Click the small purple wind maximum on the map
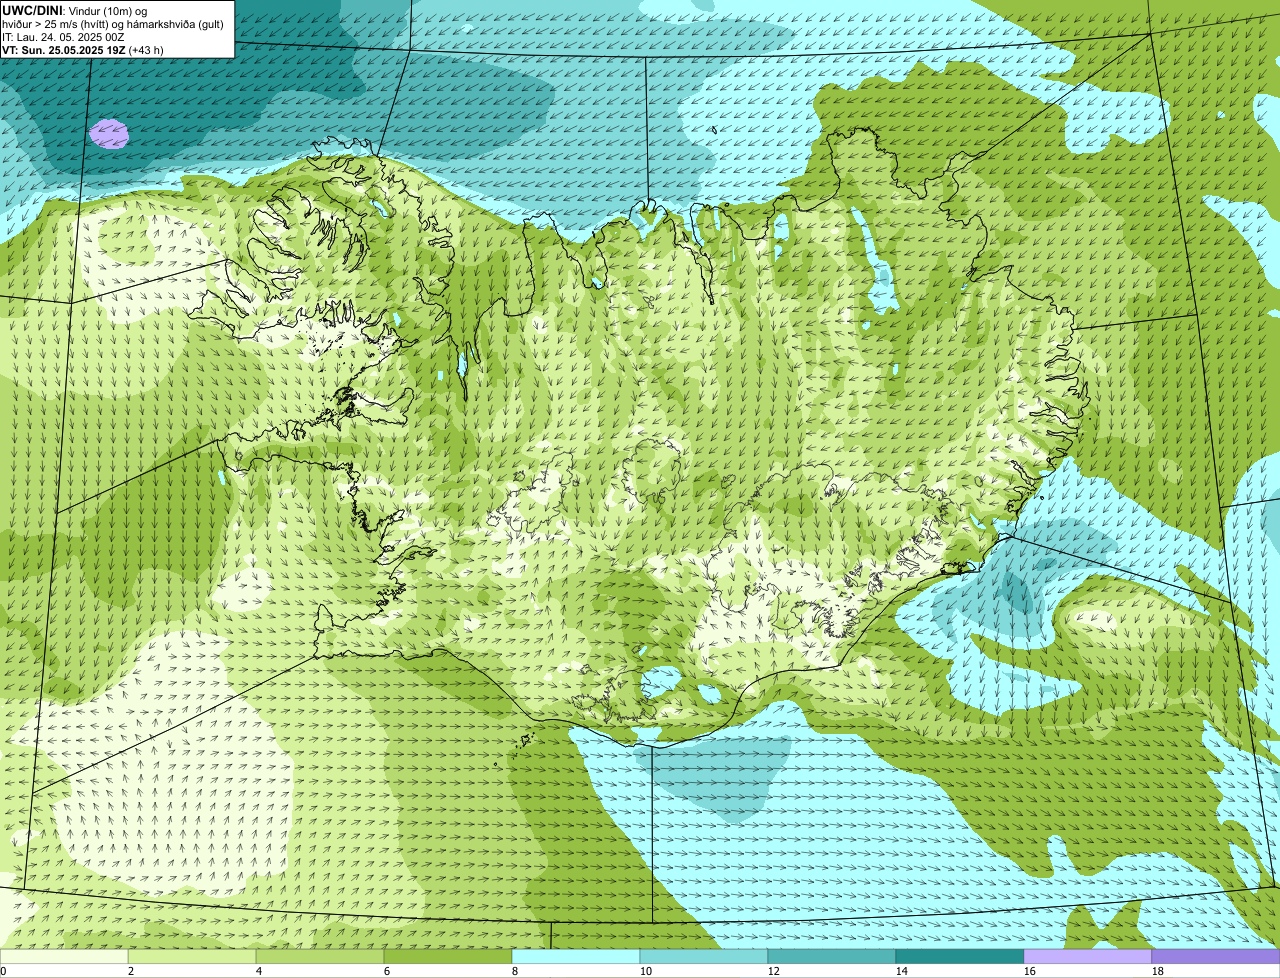 109,133
